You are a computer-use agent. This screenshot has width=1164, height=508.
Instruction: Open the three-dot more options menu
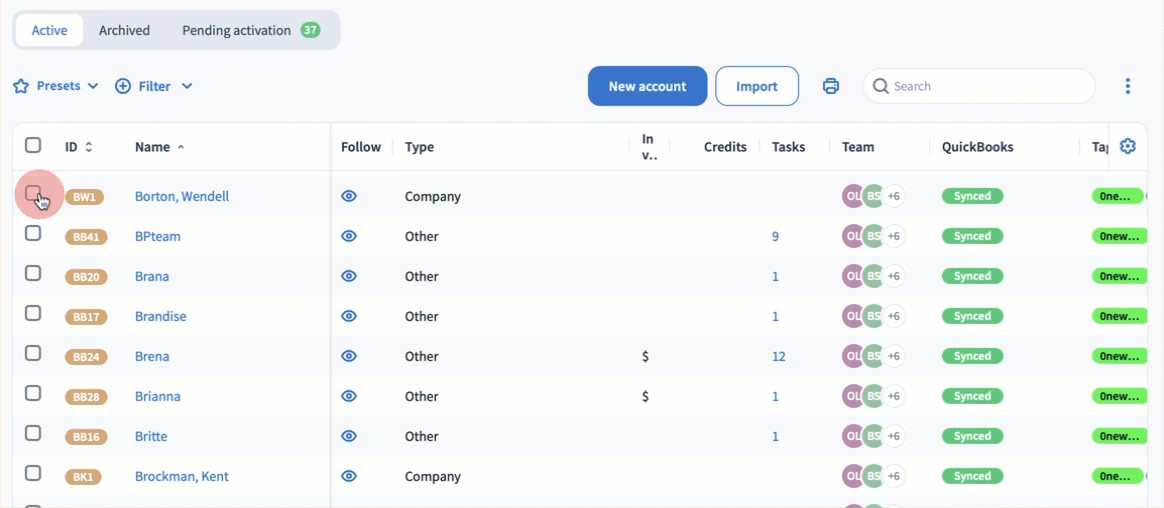tap(1127, 86)
